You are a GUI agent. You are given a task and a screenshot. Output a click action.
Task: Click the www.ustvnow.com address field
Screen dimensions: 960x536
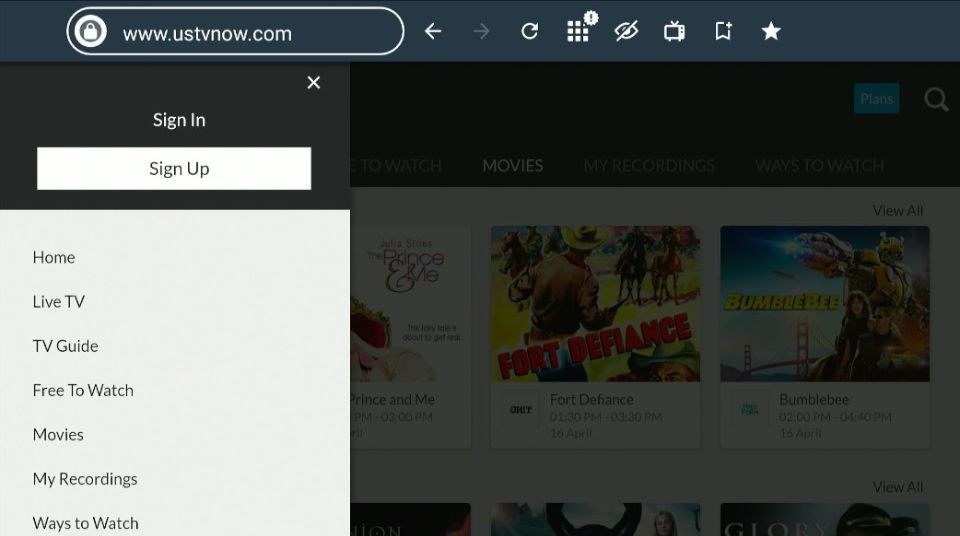pyautogui.click(x=235, y=31)
